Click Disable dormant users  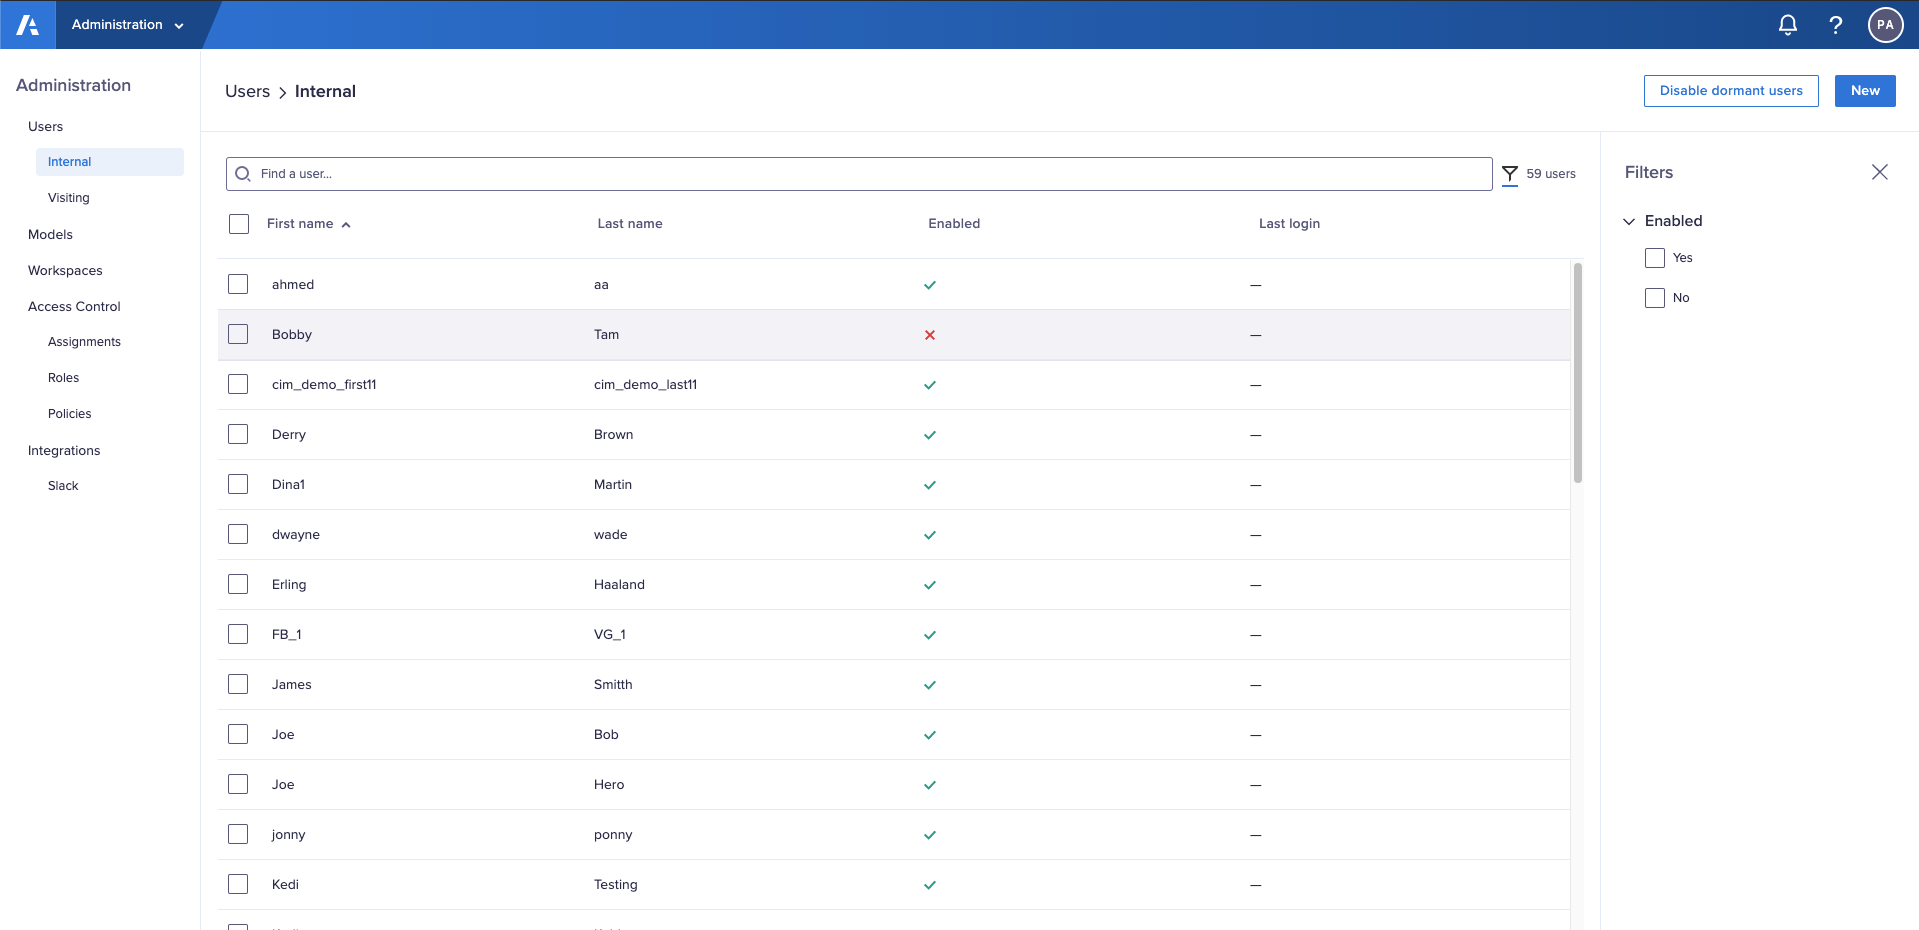(1730, 90)
